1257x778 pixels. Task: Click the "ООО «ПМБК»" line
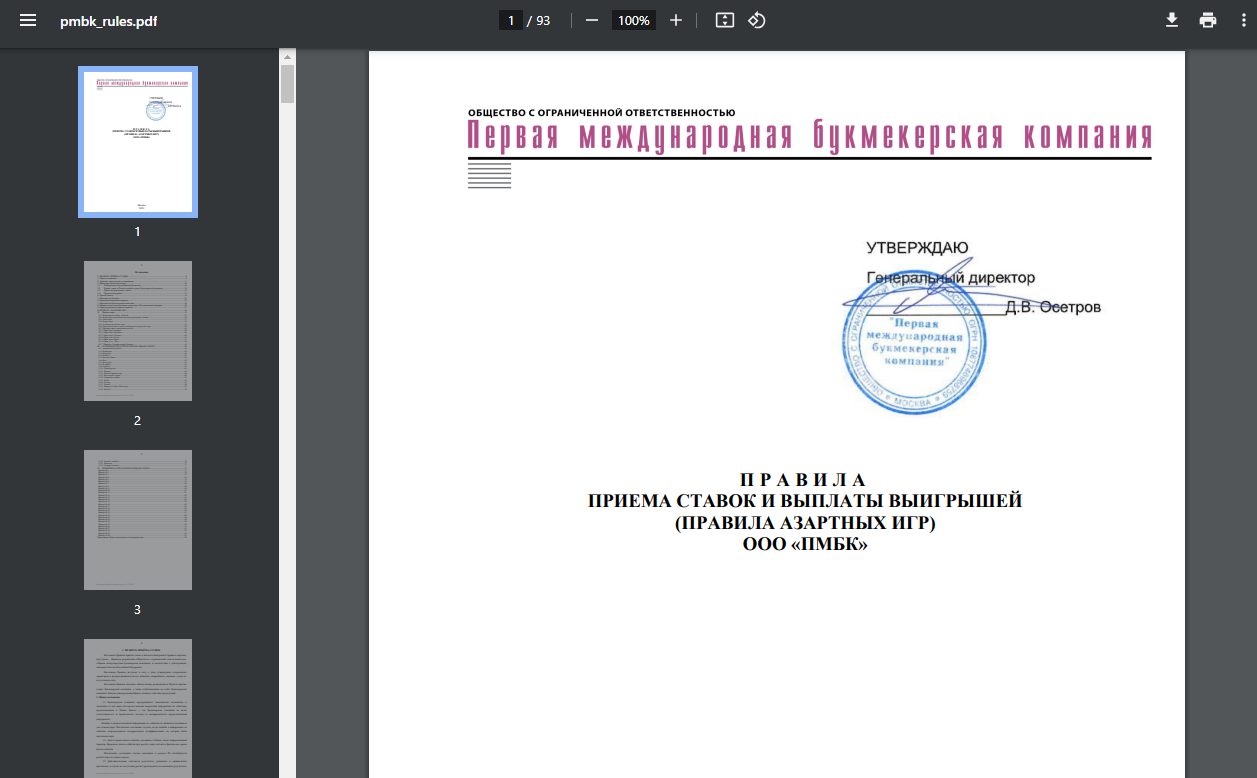pyautogui.click(x=805, y=545)
